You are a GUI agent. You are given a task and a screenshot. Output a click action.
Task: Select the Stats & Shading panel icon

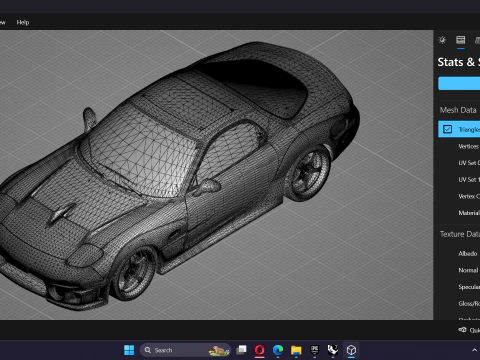[x=461, y=40]
